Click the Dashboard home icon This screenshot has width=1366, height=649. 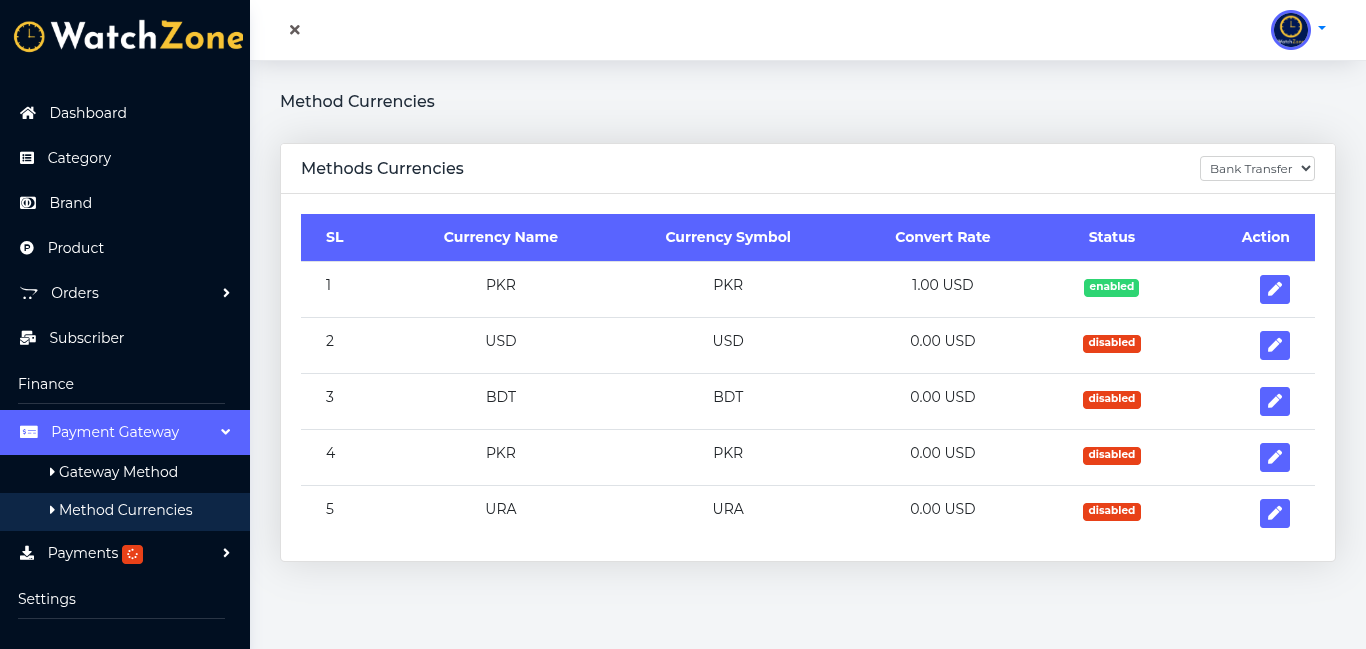(x=28, y=113)
